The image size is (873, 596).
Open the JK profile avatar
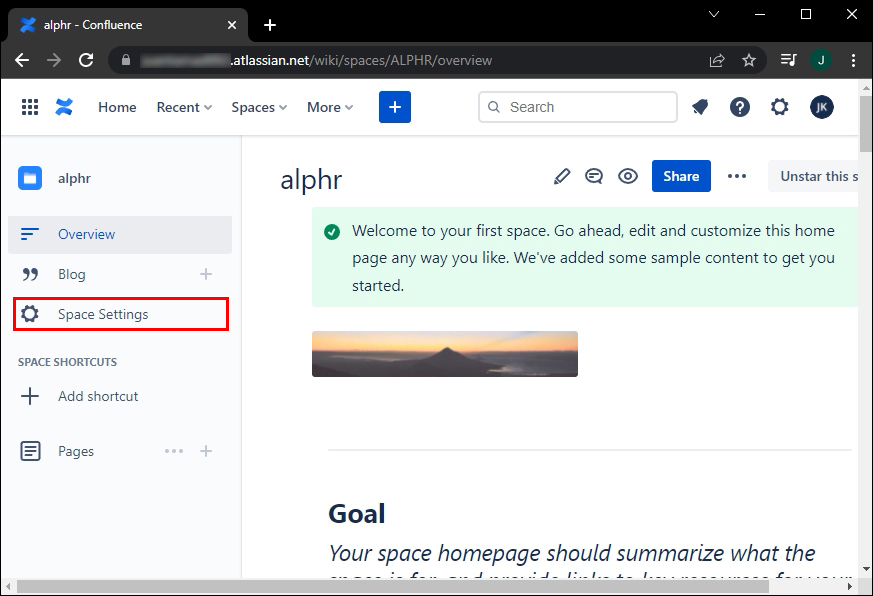point(821,107)
